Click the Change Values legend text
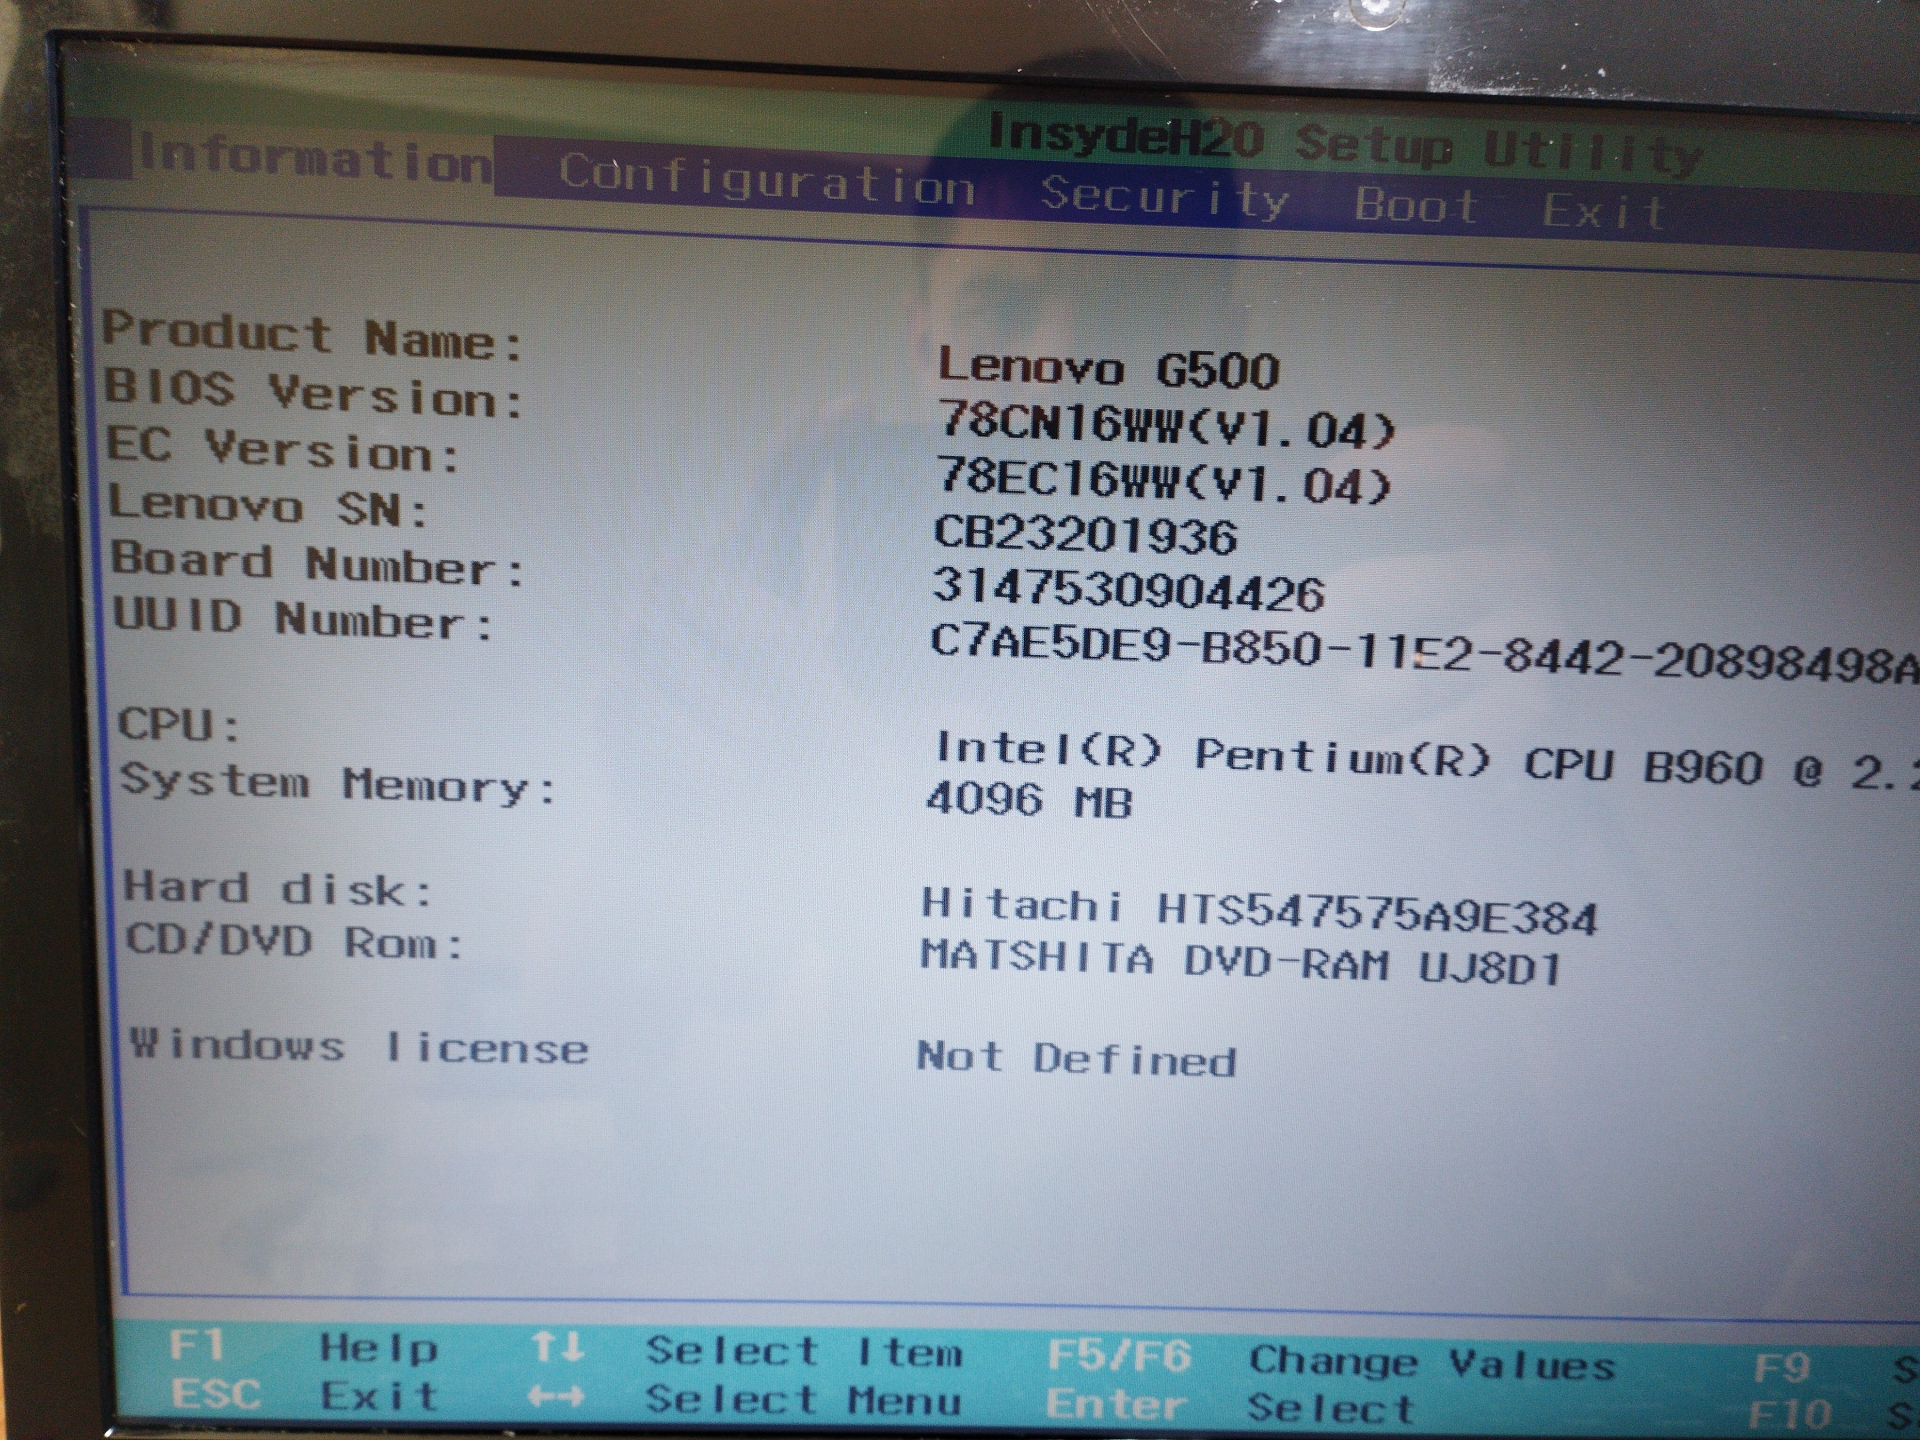Image resolution: width=1920 pixels, height=1440 pixels. pyautogui.click(x=1432, y=1362)
